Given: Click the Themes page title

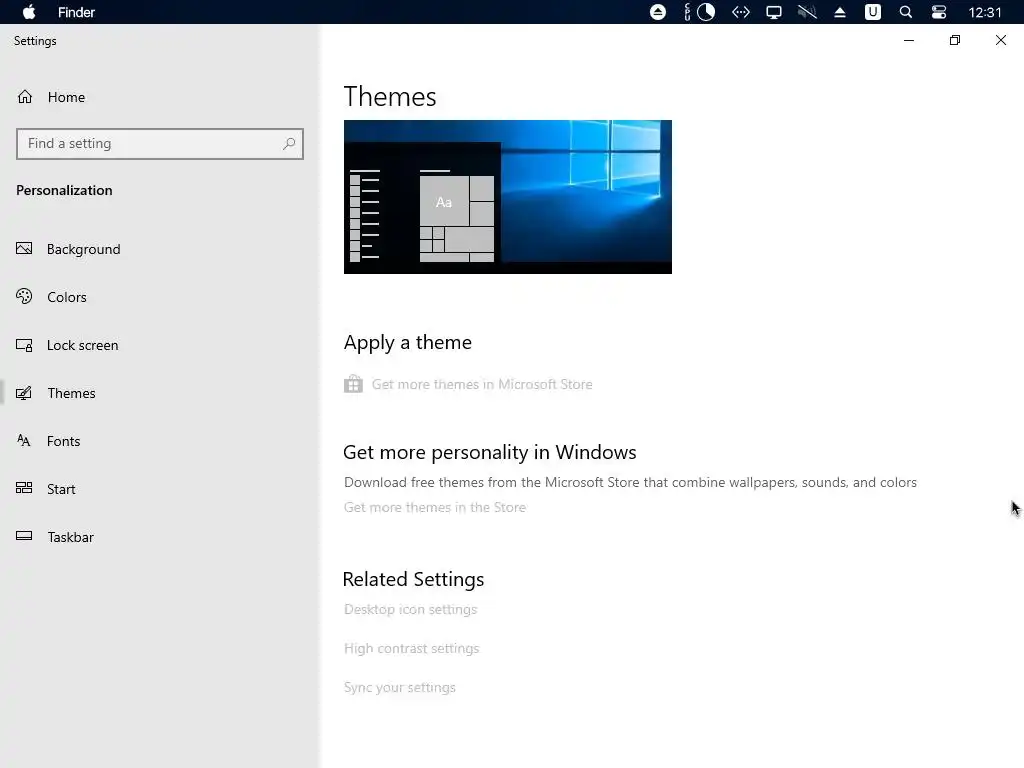Looking at the screenshot, I should coord(390,97).
